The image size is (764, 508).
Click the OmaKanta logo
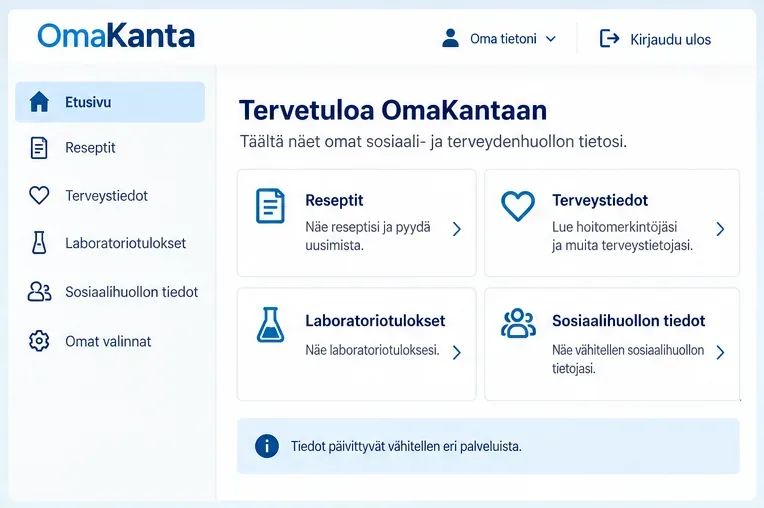point(116,36)
